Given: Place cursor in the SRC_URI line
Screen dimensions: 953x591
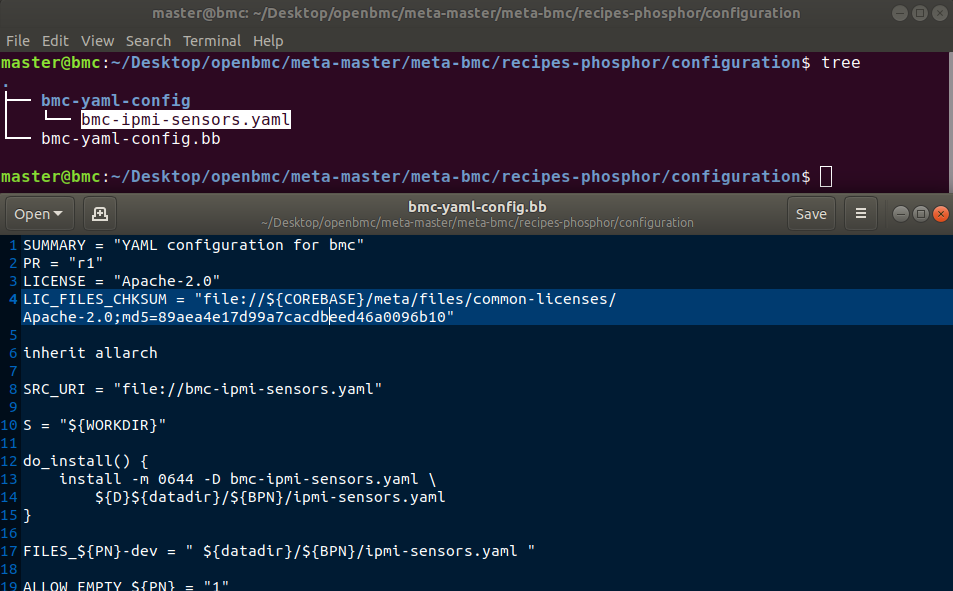Looking at the screenshot, I should [250, 388].
